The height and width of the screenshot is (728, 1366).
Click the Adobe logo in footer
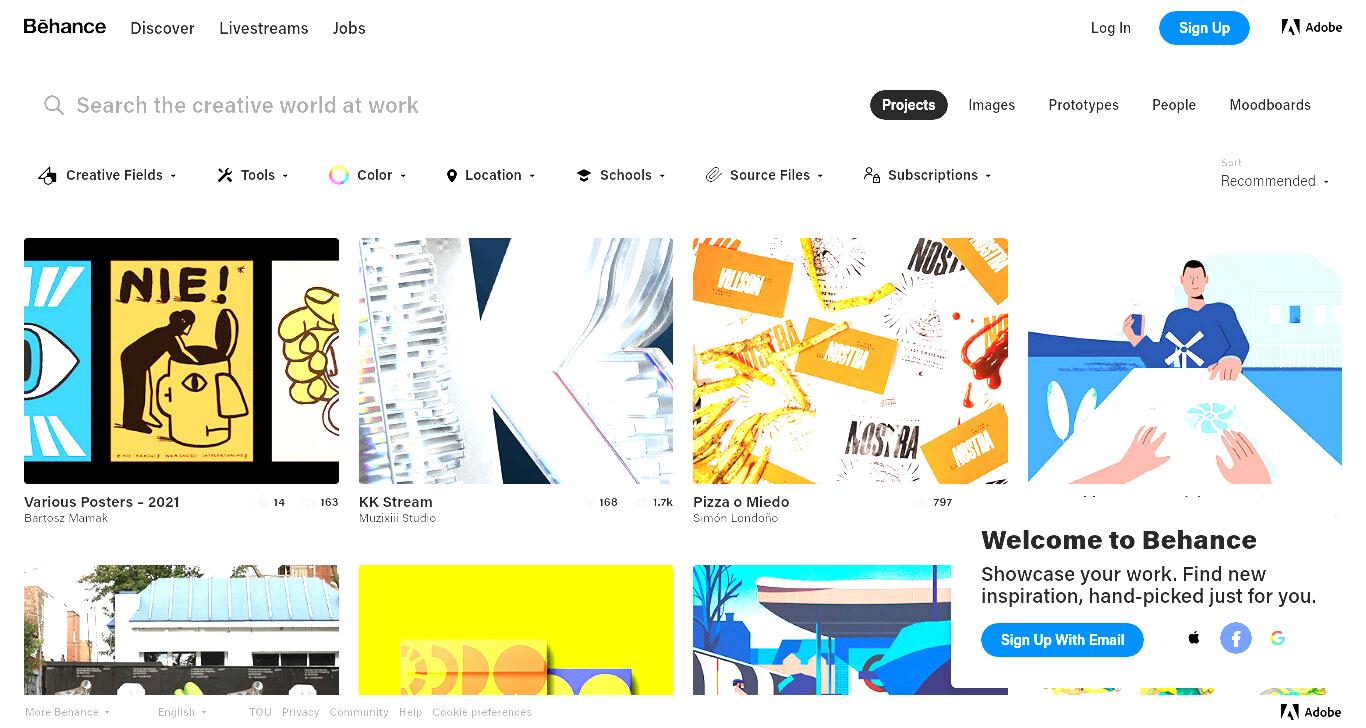tap(1312, 712)
